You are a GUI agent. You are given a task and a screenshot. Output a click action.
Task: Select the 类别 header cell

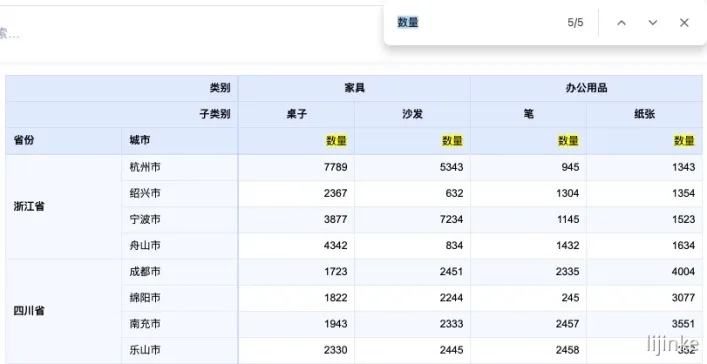point(122,88)
